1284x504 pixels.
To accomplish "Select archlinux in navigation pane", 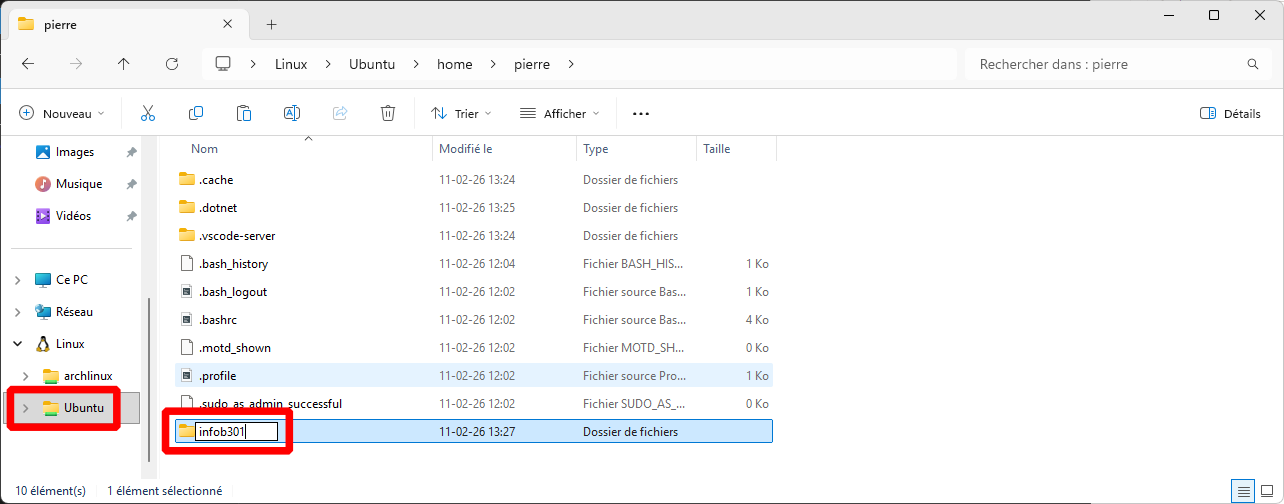I will pos(88,376).
